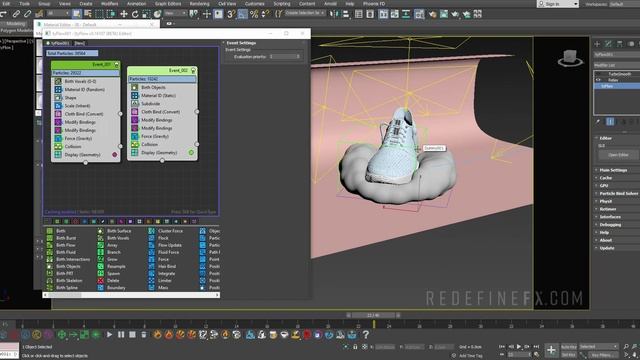The height and width of the screenshot is (360, 640).
Task: Open the Phoenix FD menu
Action: coord(374,4)
